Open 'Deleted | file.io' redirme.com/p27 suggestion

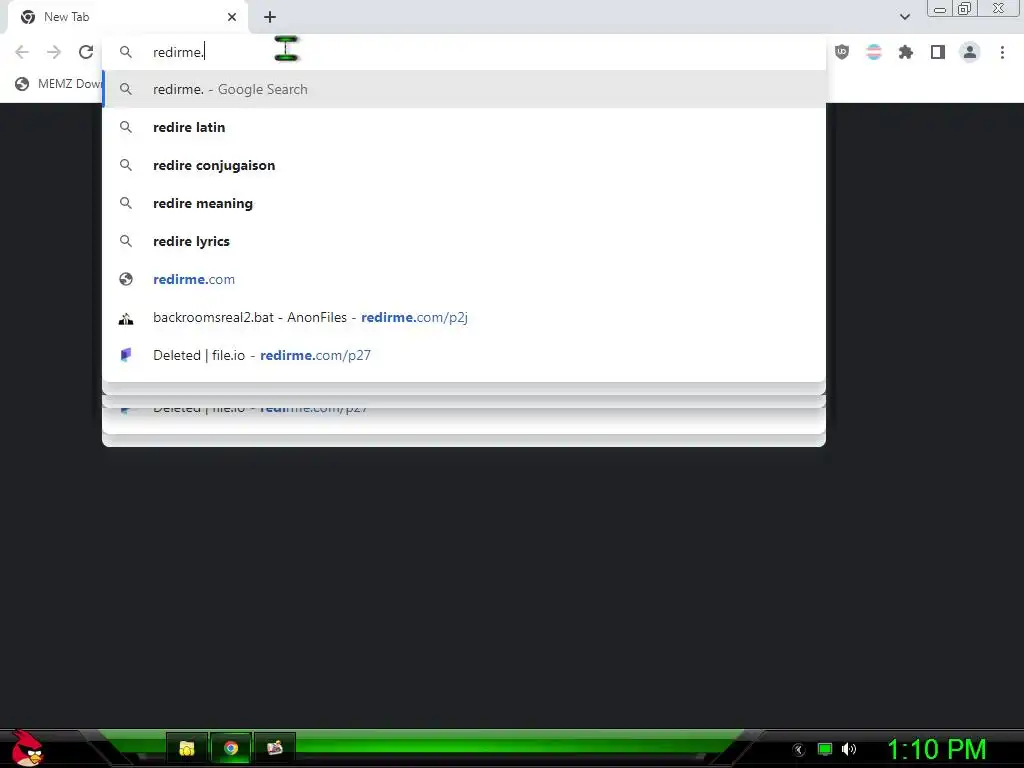[x=464, y=355]
